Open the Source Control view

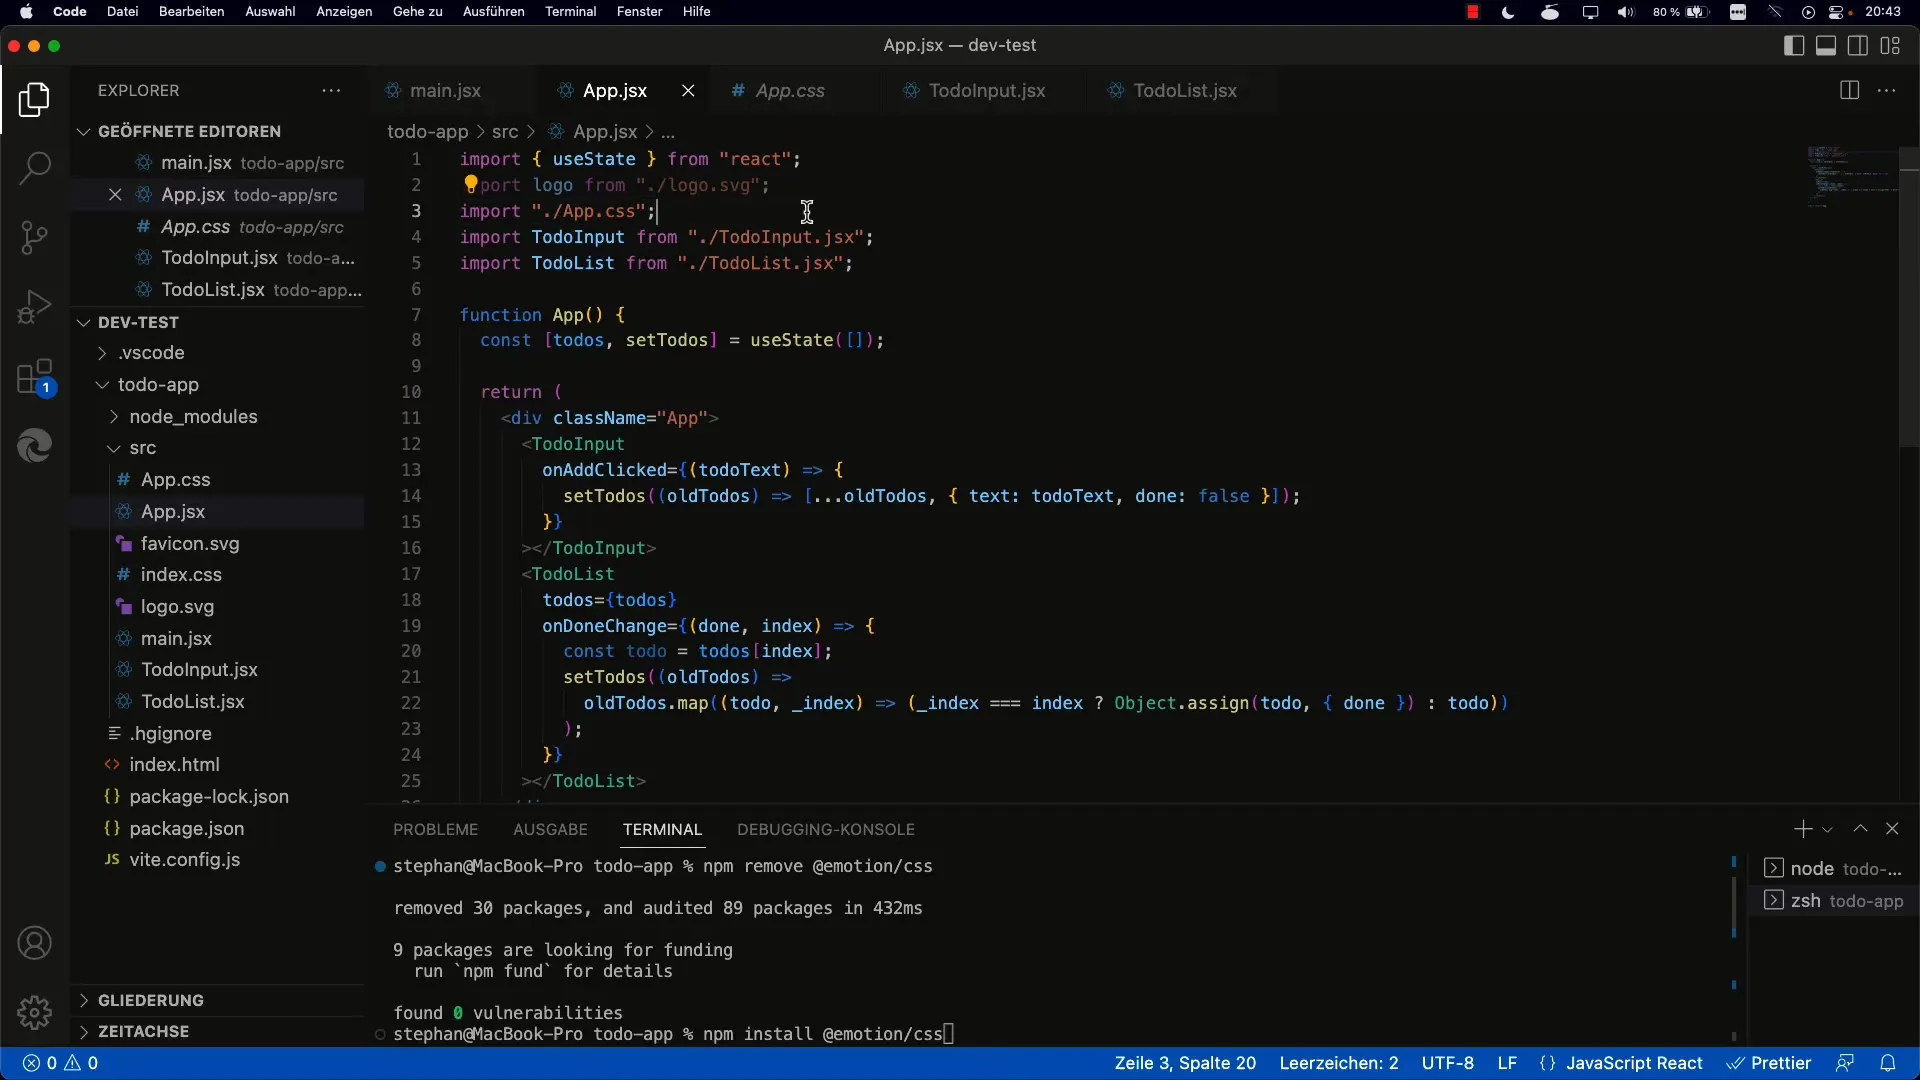pyautogui.click(x=34, y=237)
